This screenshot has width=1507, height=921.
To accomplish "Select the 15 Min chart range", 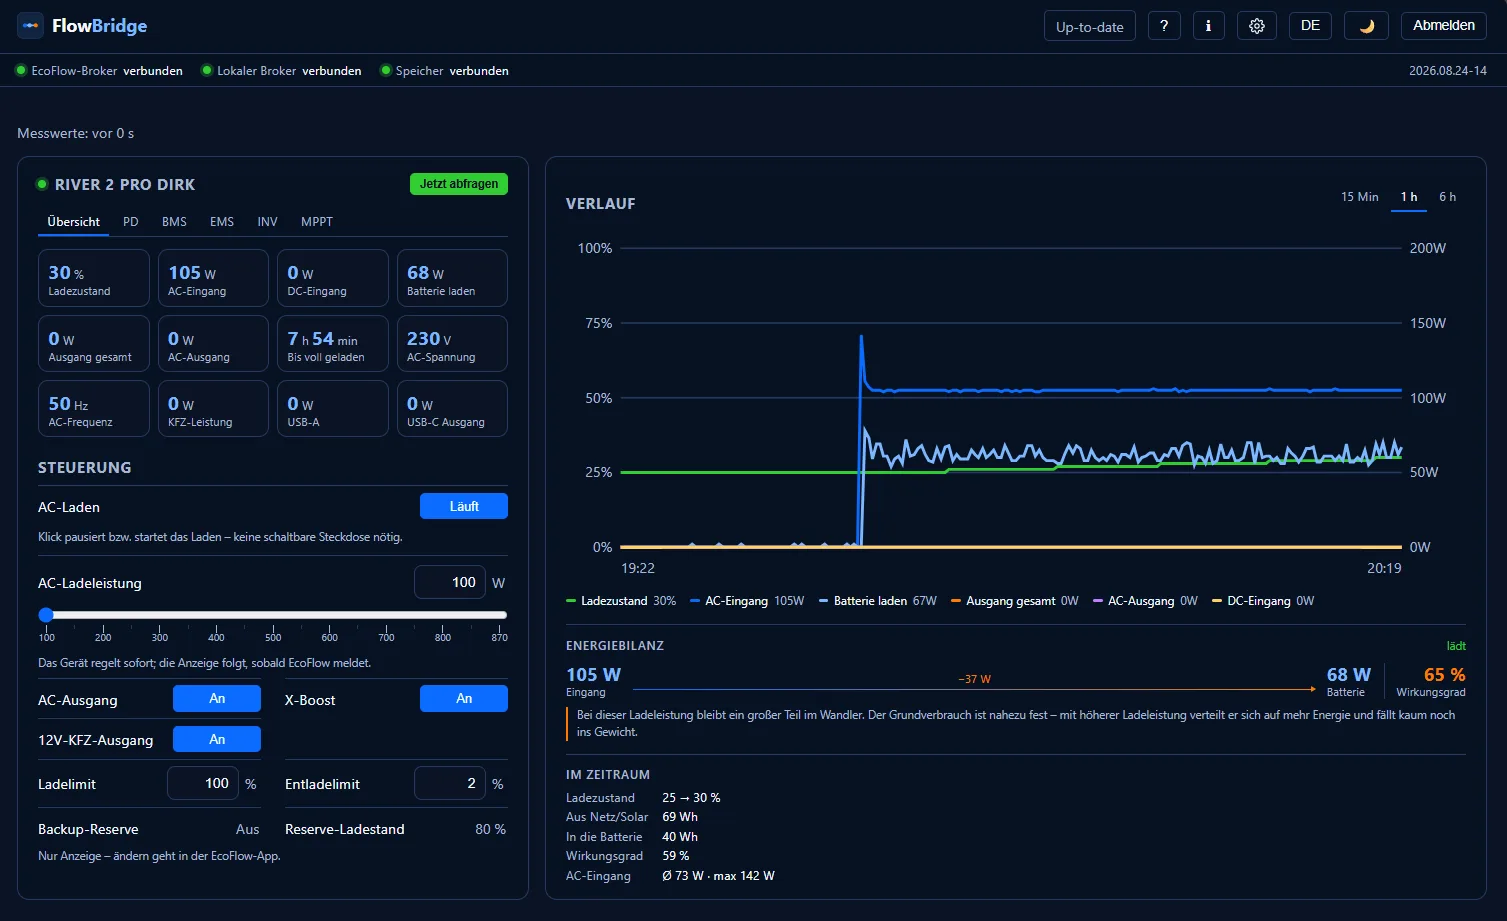I will [1359, 197].
